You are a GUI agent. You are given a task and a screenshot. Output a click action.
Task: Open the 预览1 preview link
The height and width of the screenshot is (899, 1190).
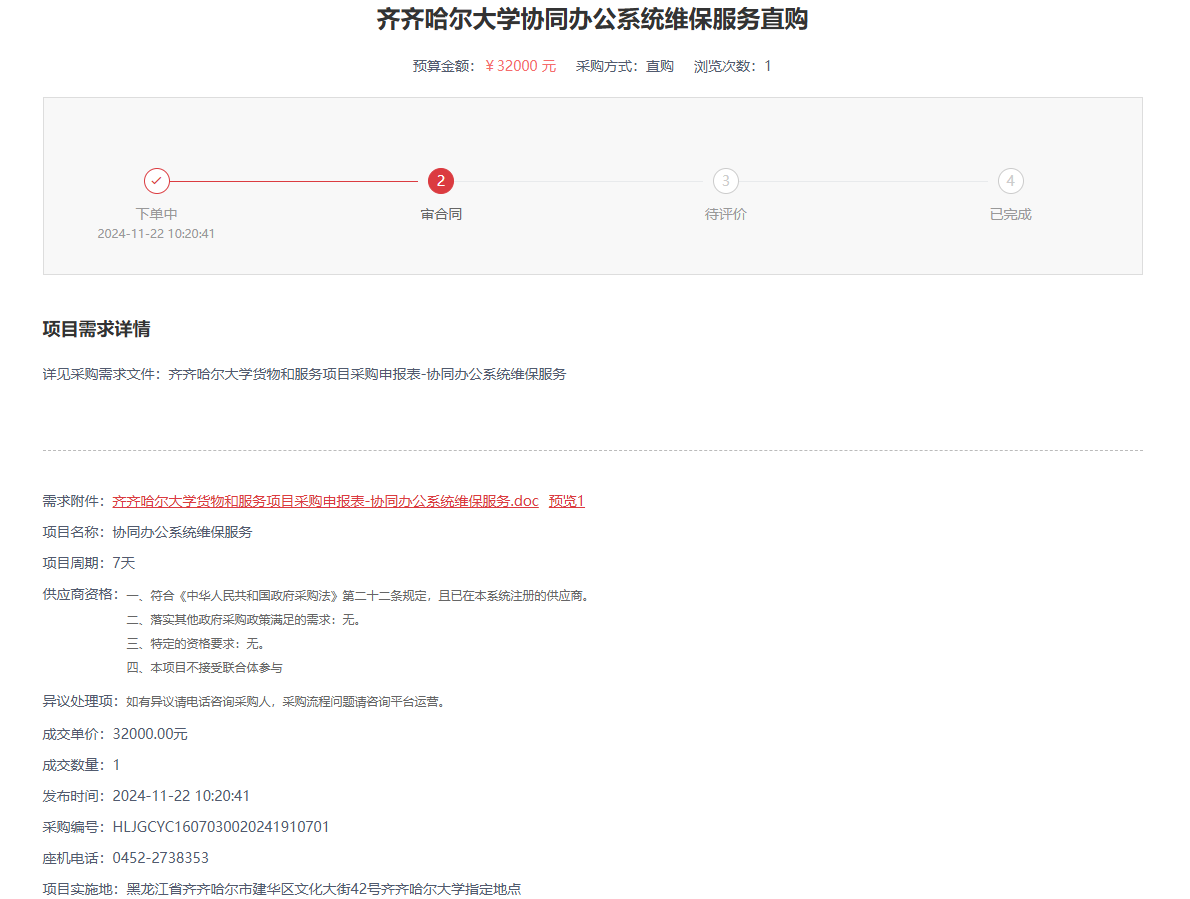tap(566, 501)
